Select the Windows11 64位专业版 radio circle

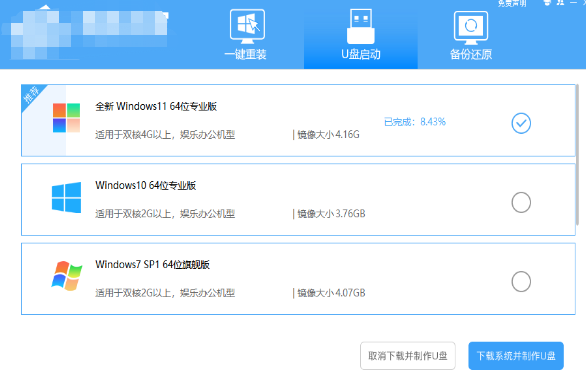(521, 123)
